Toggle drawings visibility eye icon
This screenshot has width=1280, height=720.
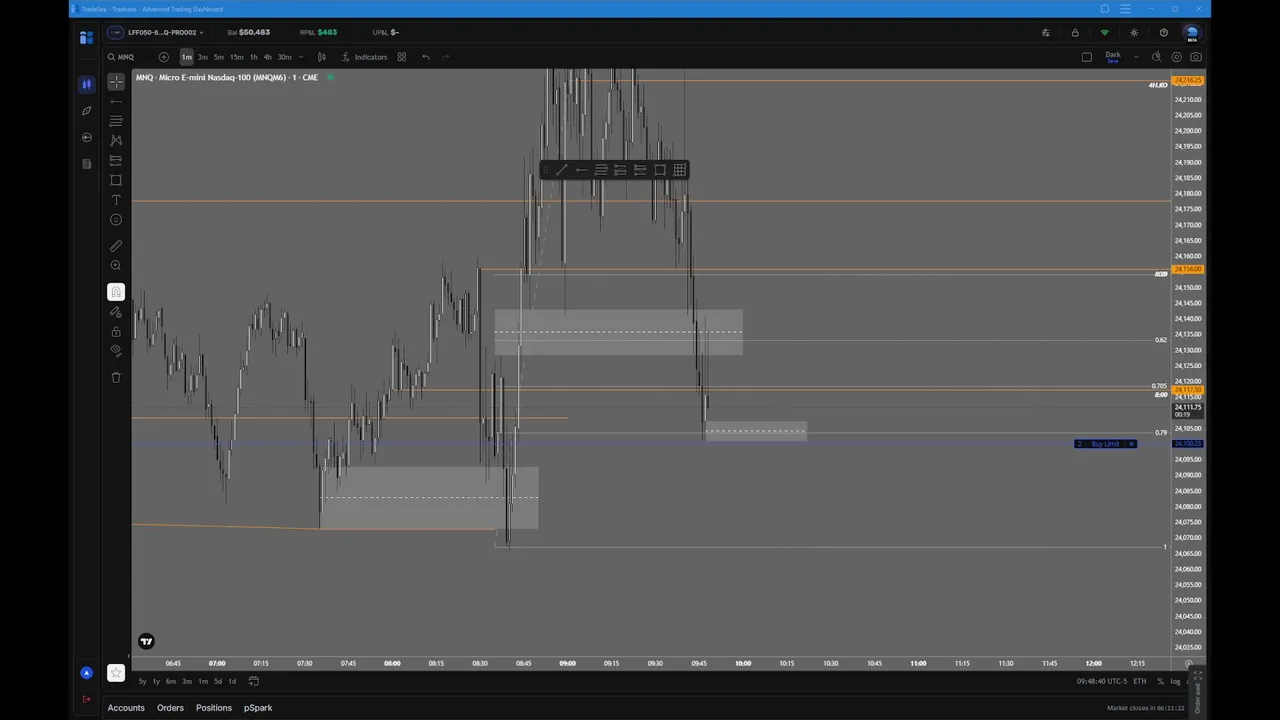click(116, 351)
